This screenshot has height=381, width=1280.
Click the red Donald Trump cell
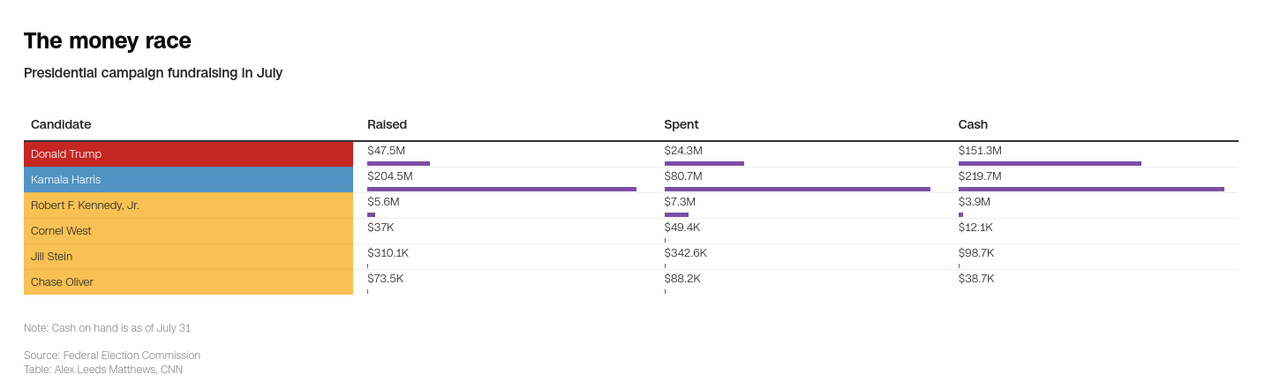[188, 154]
